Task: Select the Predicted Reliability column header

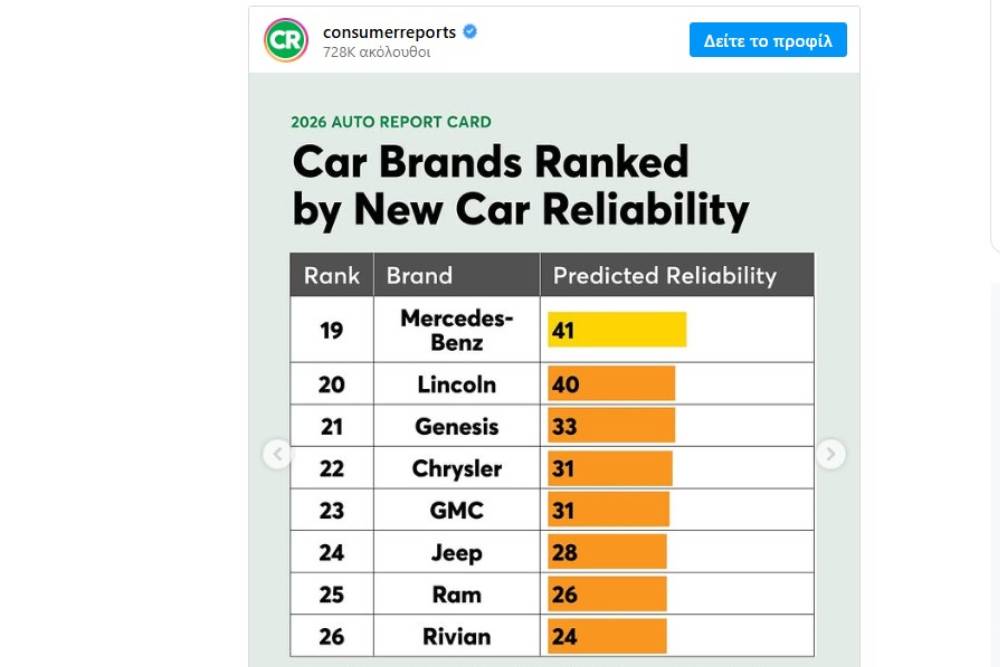Action: click(x=668, y=275)
